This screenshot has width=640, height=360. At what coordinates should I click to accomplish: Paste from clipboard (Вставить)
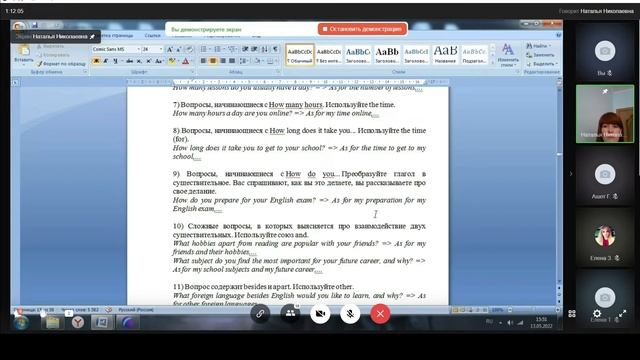[24, 54]
